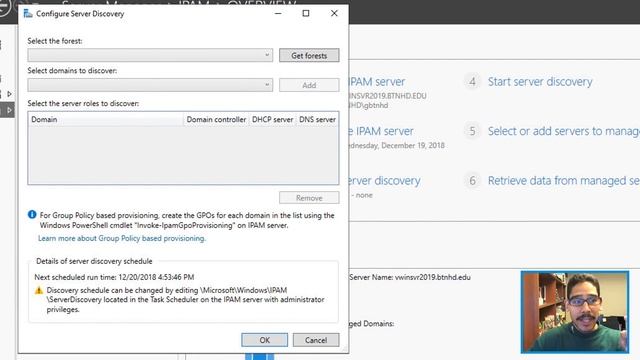The height and width of the screenshot is (360, 640).
Task: Click the Next scheduled run time text
Action: click(114, 277)
